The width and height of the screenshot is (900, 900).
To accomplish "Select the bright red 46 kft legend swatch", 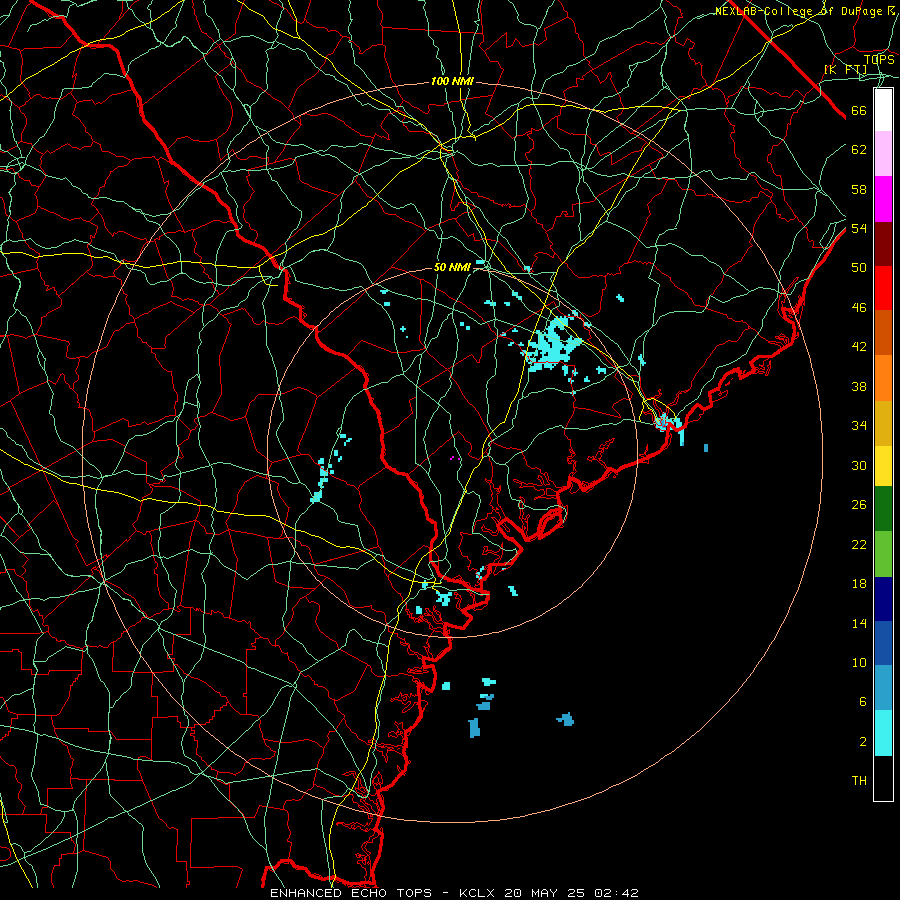I will point(883,288).
